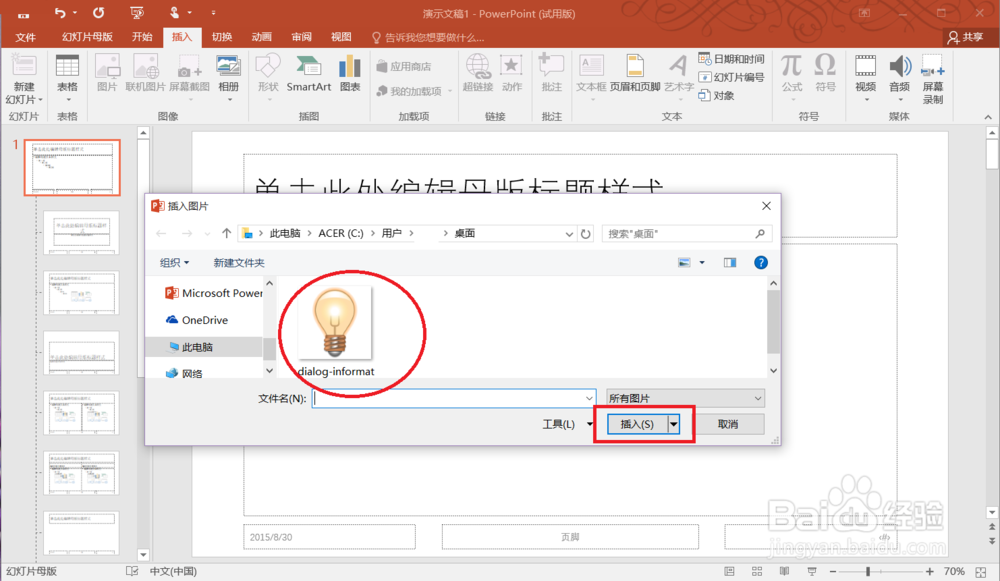Switch to Slide Sorter view icon
The image size is (1000, 581).
point(757,571)
